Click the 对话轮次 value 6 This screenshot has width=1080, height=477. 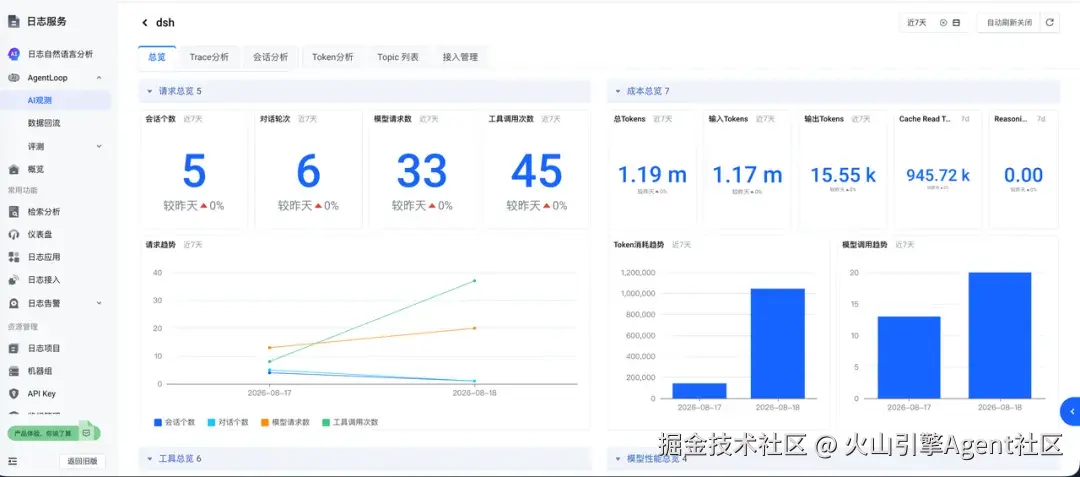(x=309, y=171)
